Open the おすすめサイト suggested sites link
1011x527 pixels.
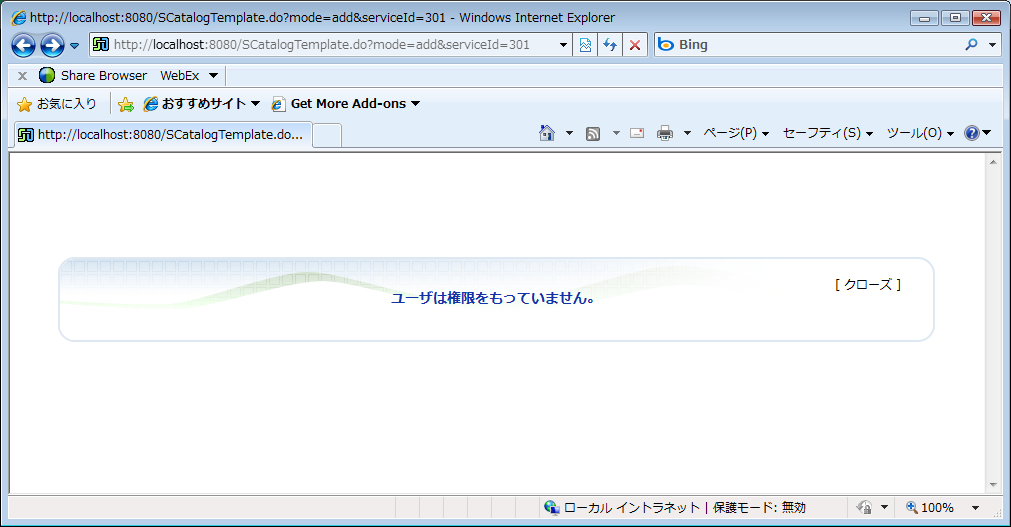pyautogui.click(x=201, y=104)
